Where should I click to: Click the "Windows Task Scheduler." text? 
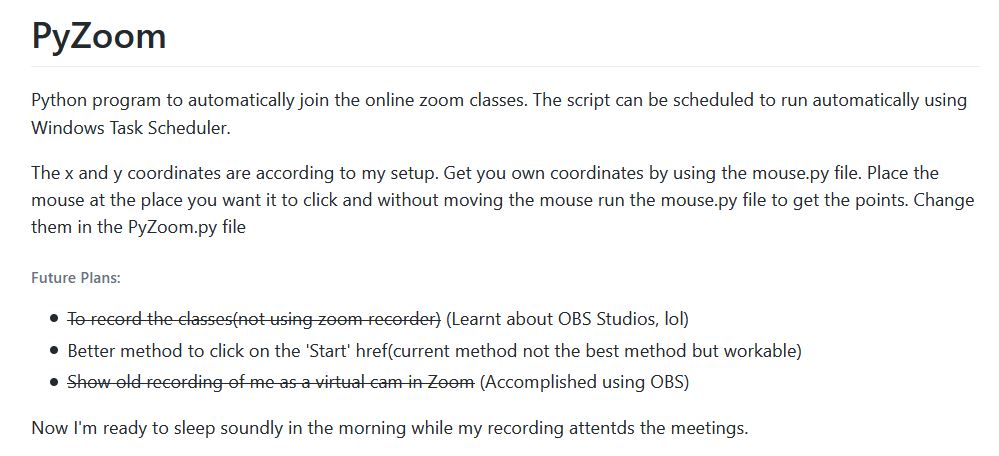(x=131, y=127)
